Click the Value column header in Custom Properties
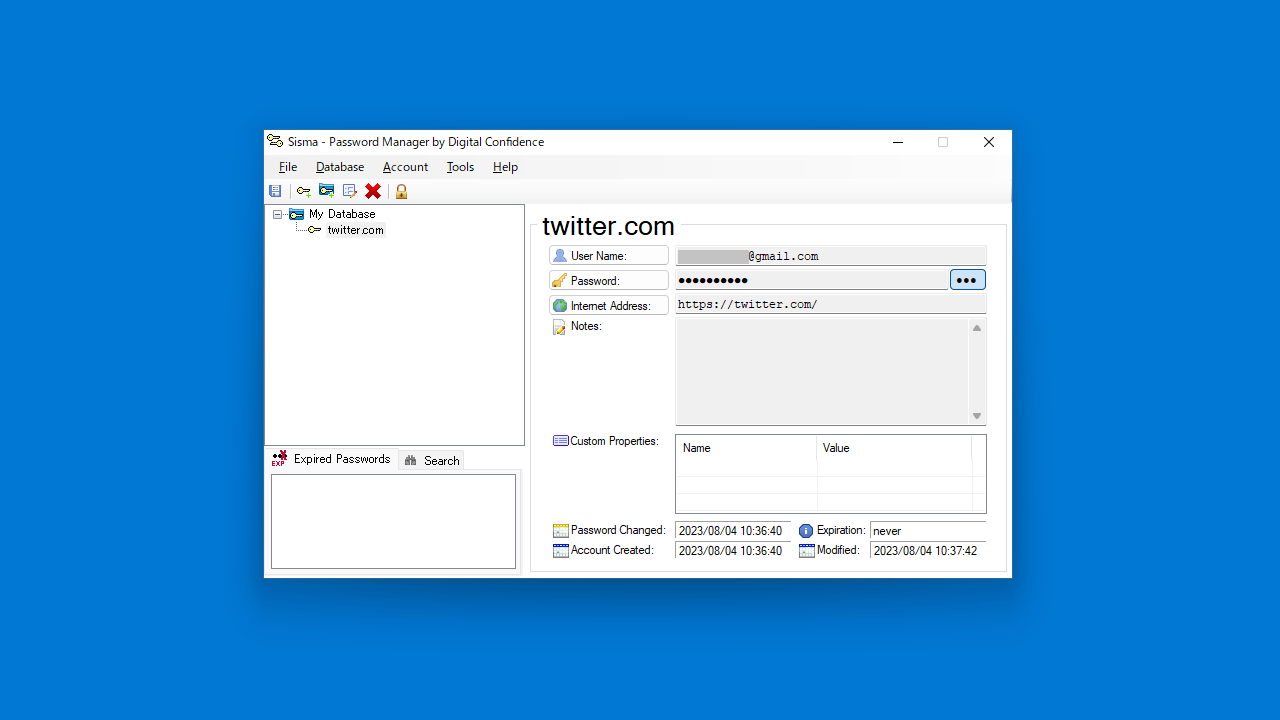Viewport: 1280px width, 720px height. (x=894, y=448)
